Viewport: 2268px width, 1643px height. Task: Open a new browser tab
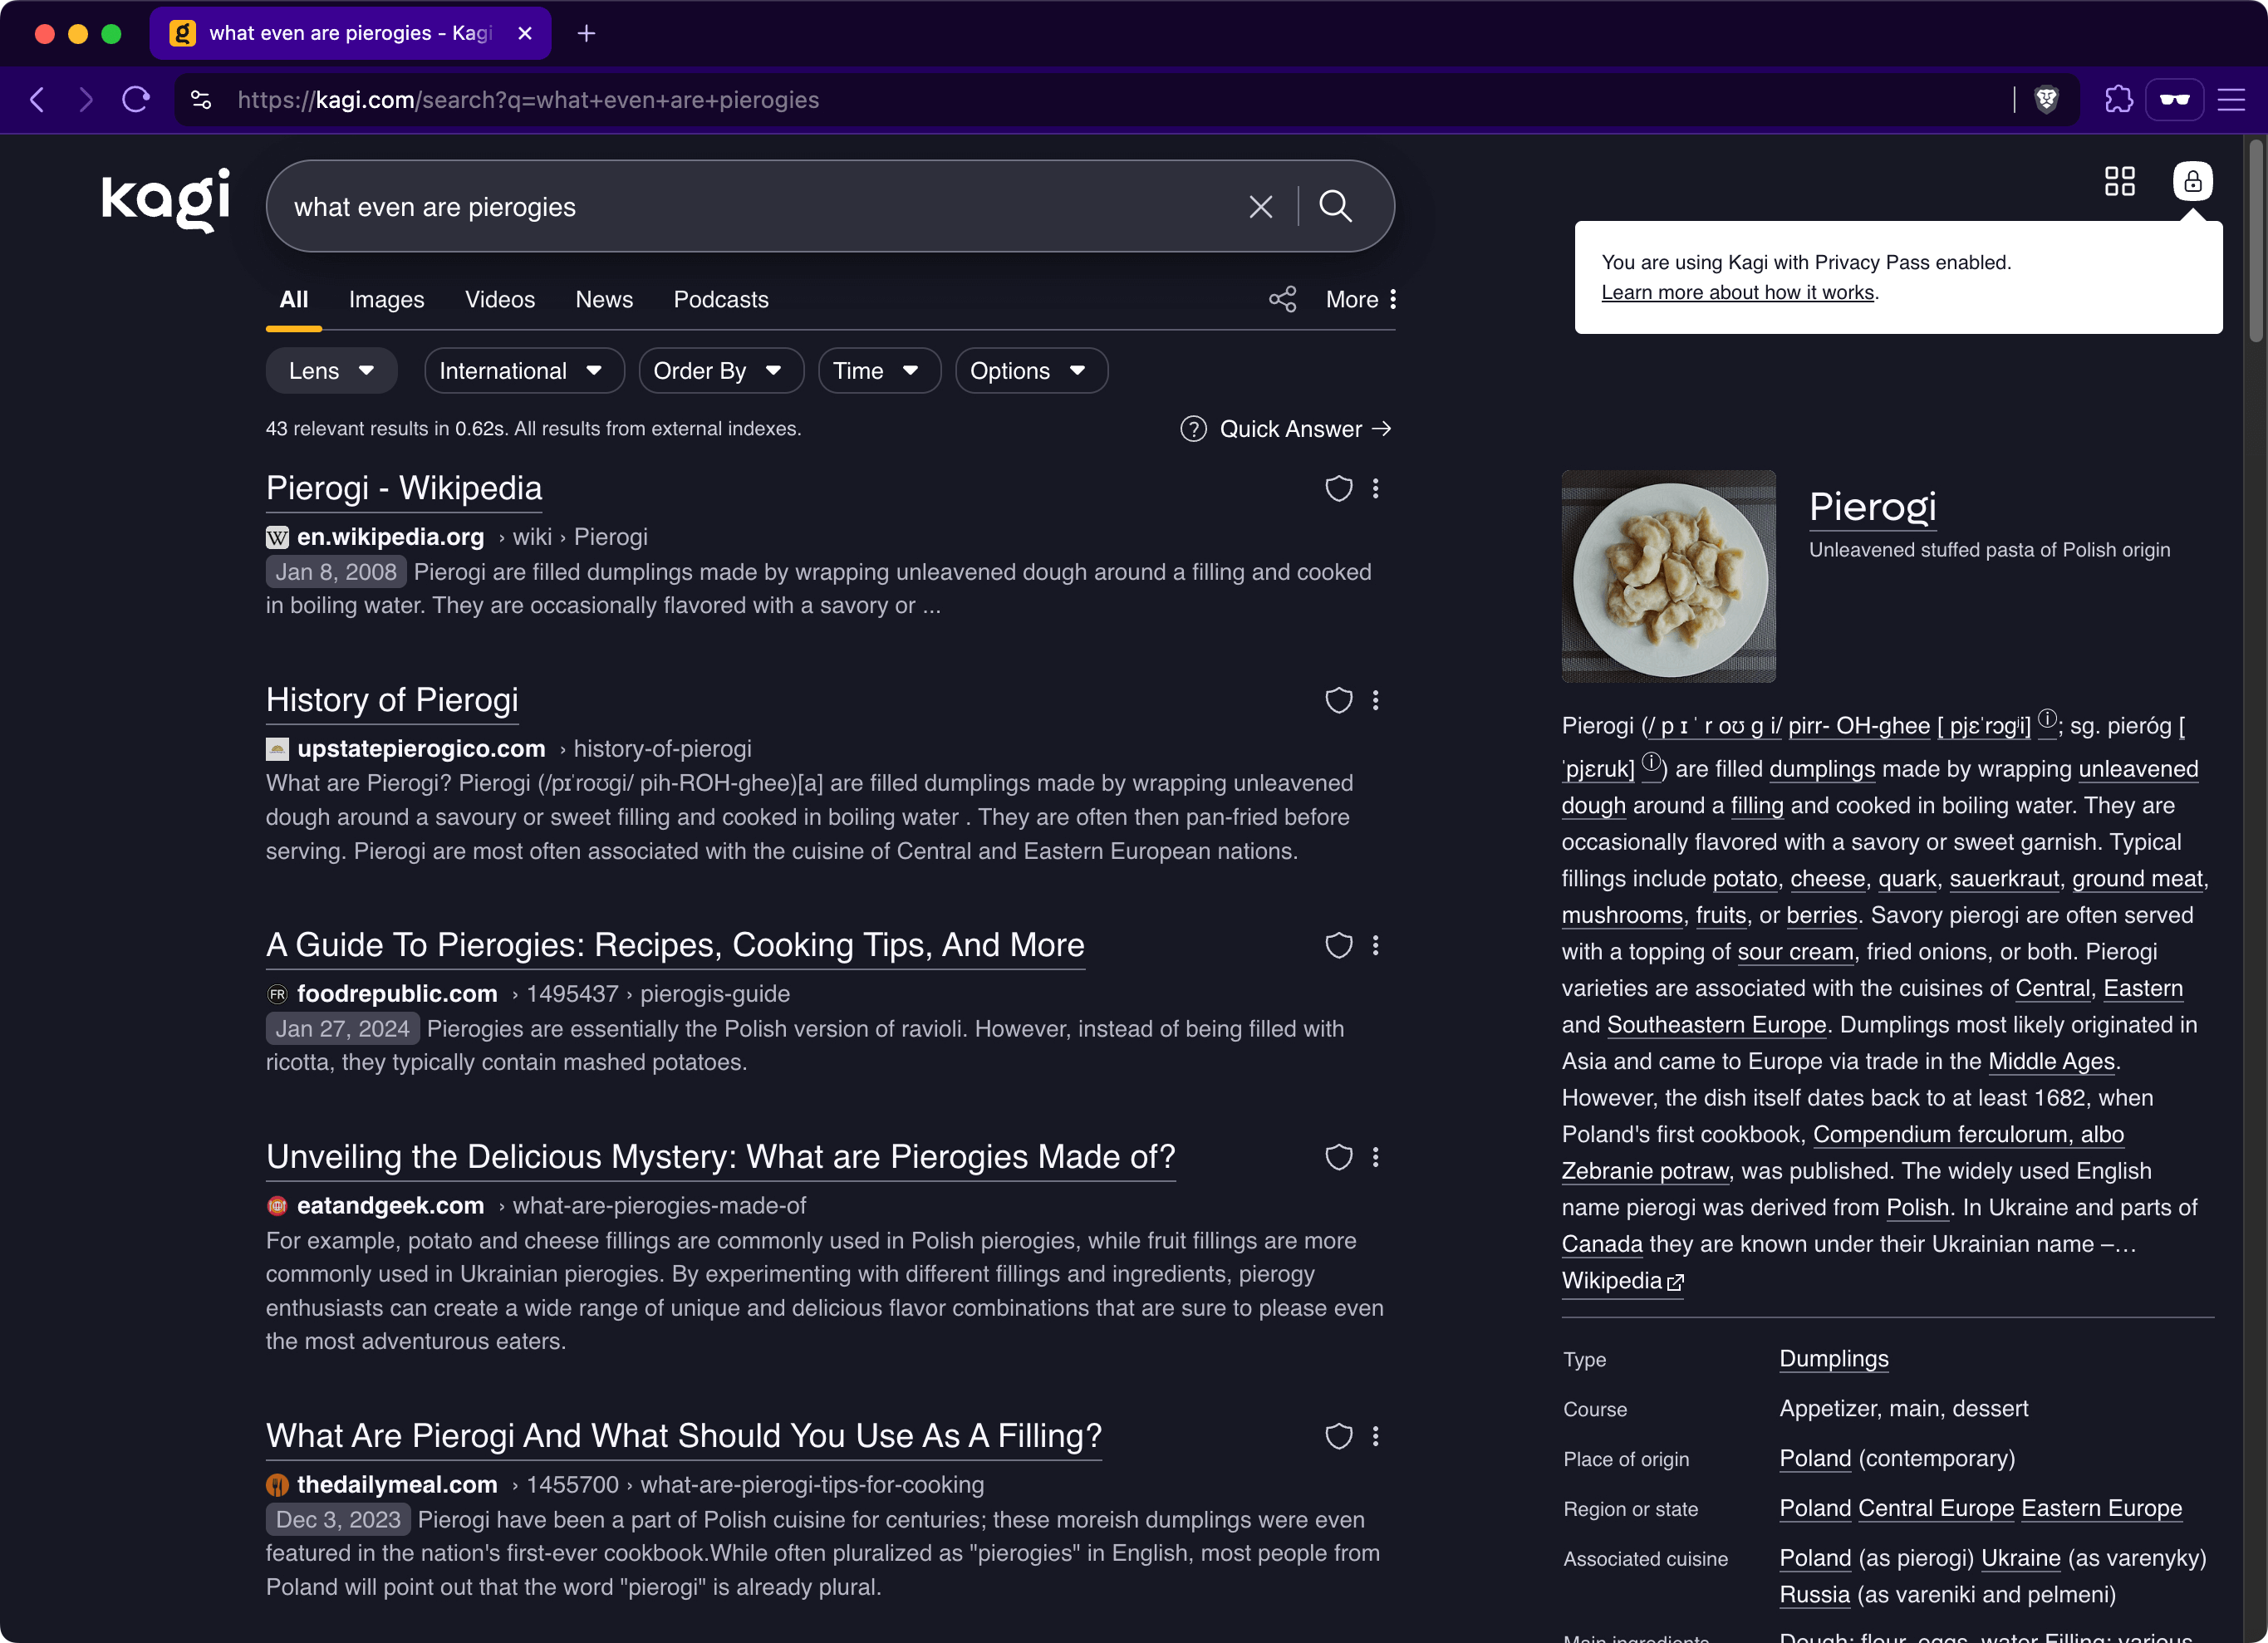[587, 33]
